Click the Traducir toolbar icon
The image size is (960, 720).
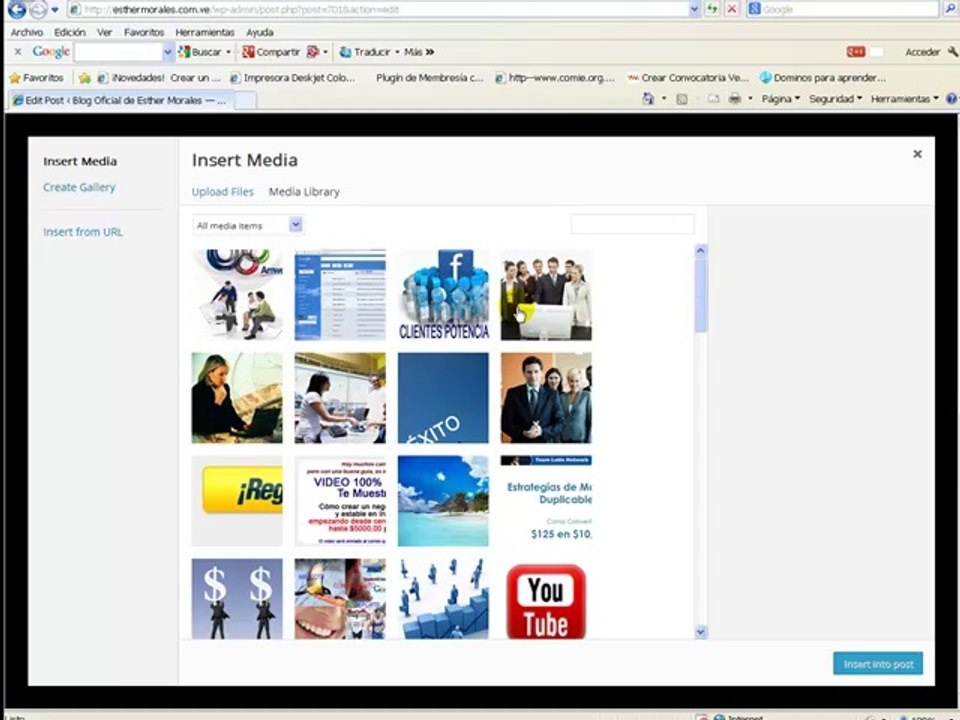345,52
